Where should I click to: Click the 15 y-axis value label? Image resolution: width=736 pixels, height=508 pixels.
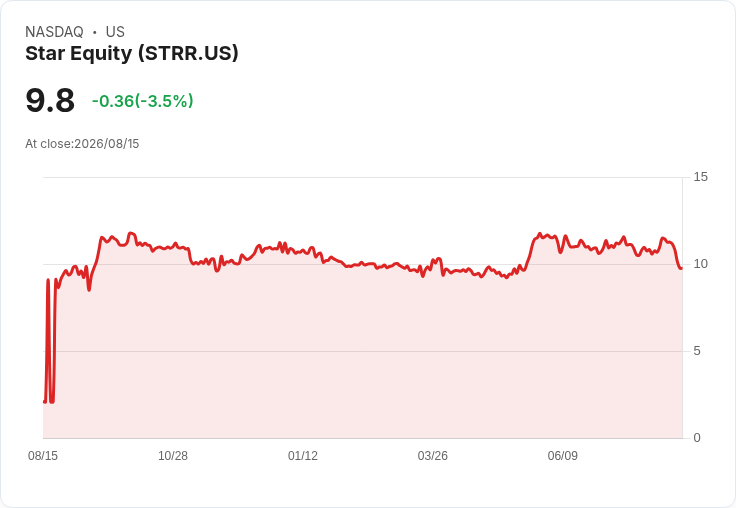click(x=700, y=177)
